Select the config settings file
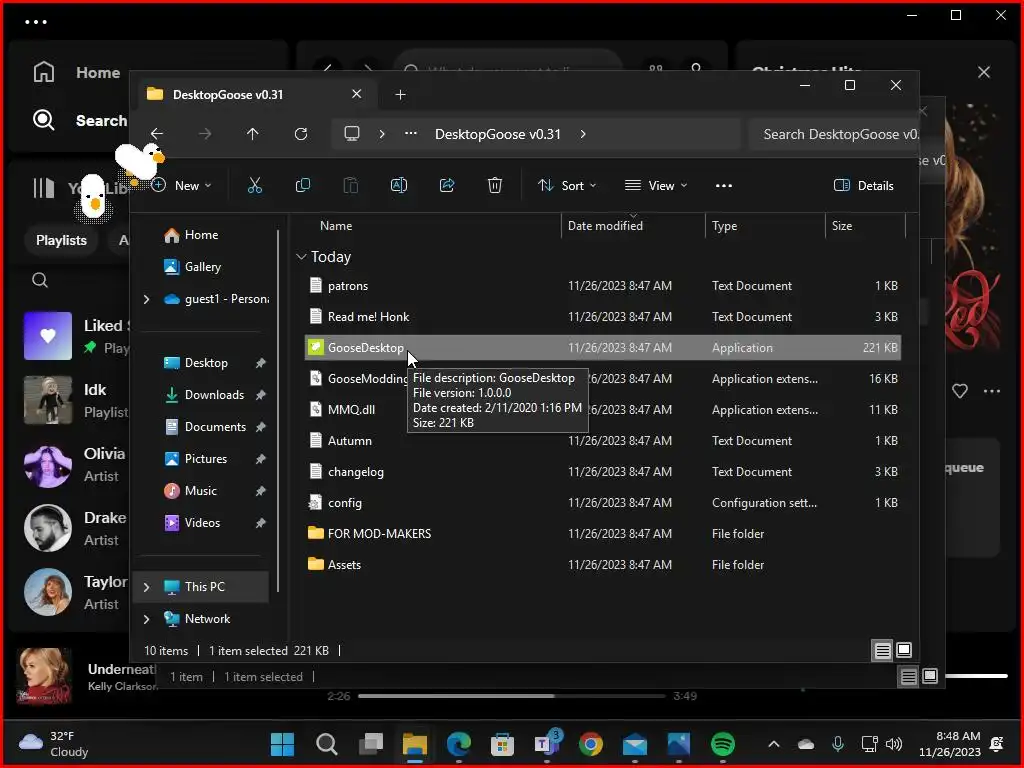The height and width of the screenshot is (768, 1024). click(x=602, y=503)
